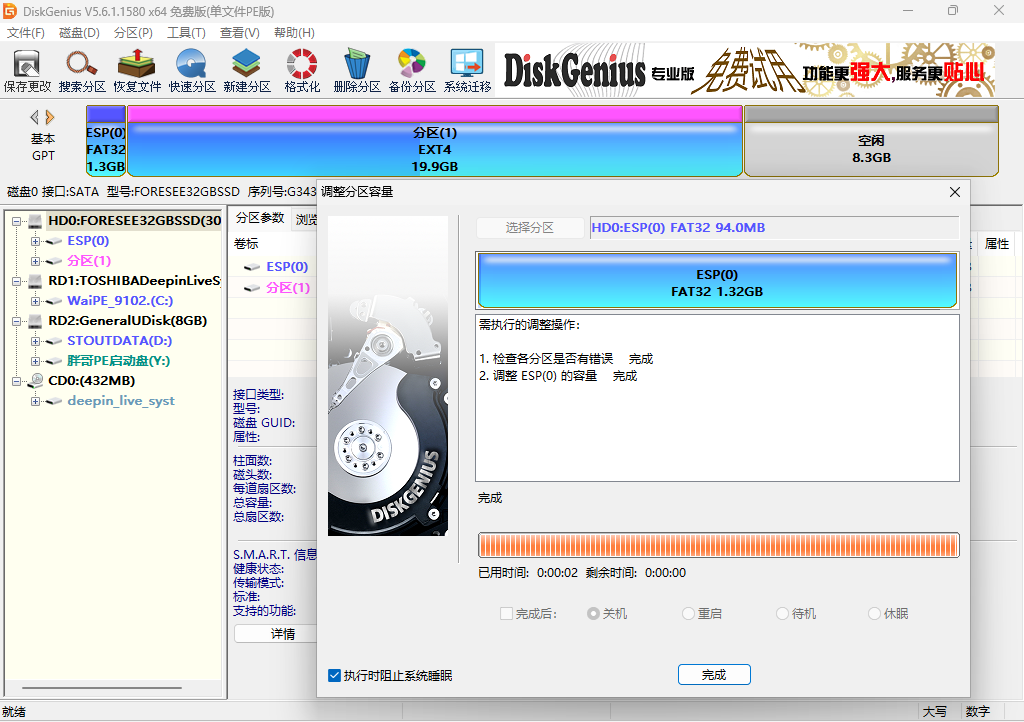Start 快速分区 quick partition
1024x722 pixels.
pos(191,71)
